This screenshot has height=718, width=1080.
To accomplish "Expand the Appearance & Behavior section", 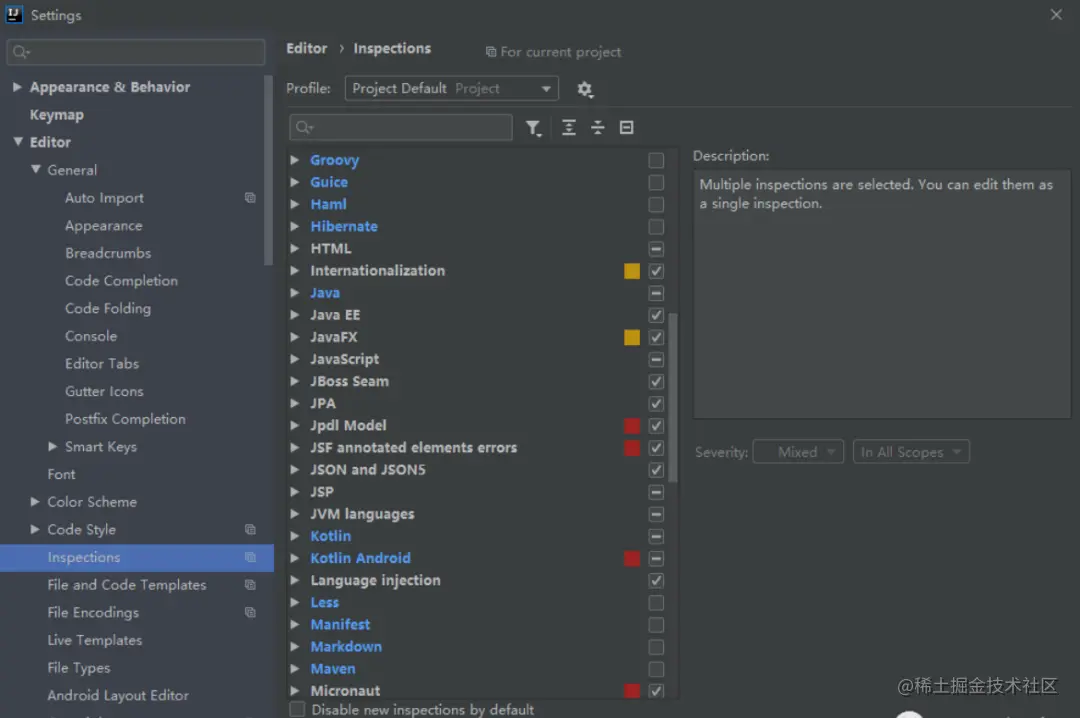I will click(17, 87).
